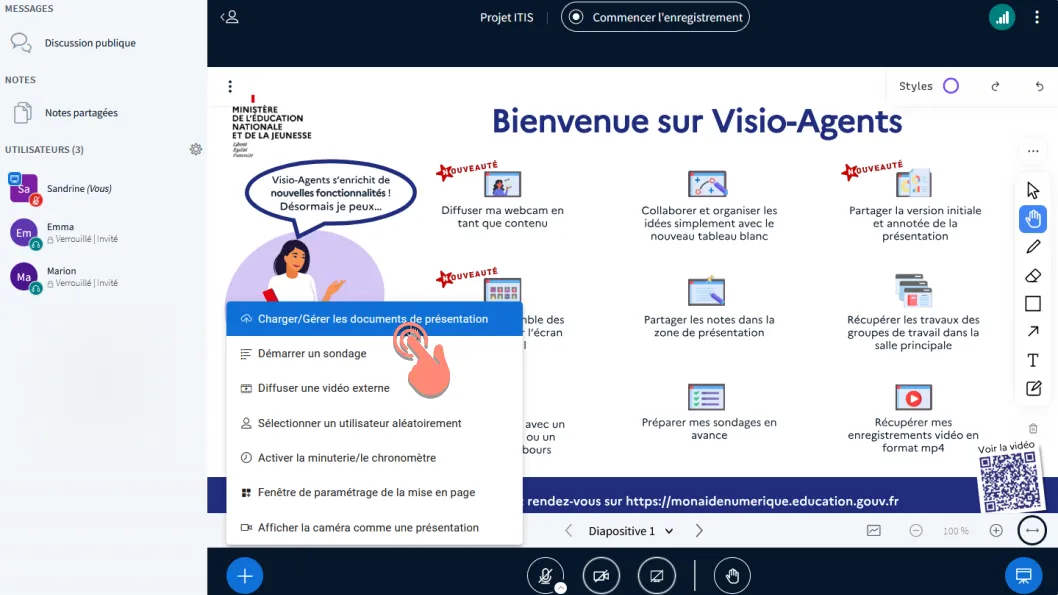
Task: Choose Fenêtre de paramétrage de la mise en page
Action: [374, 492]
